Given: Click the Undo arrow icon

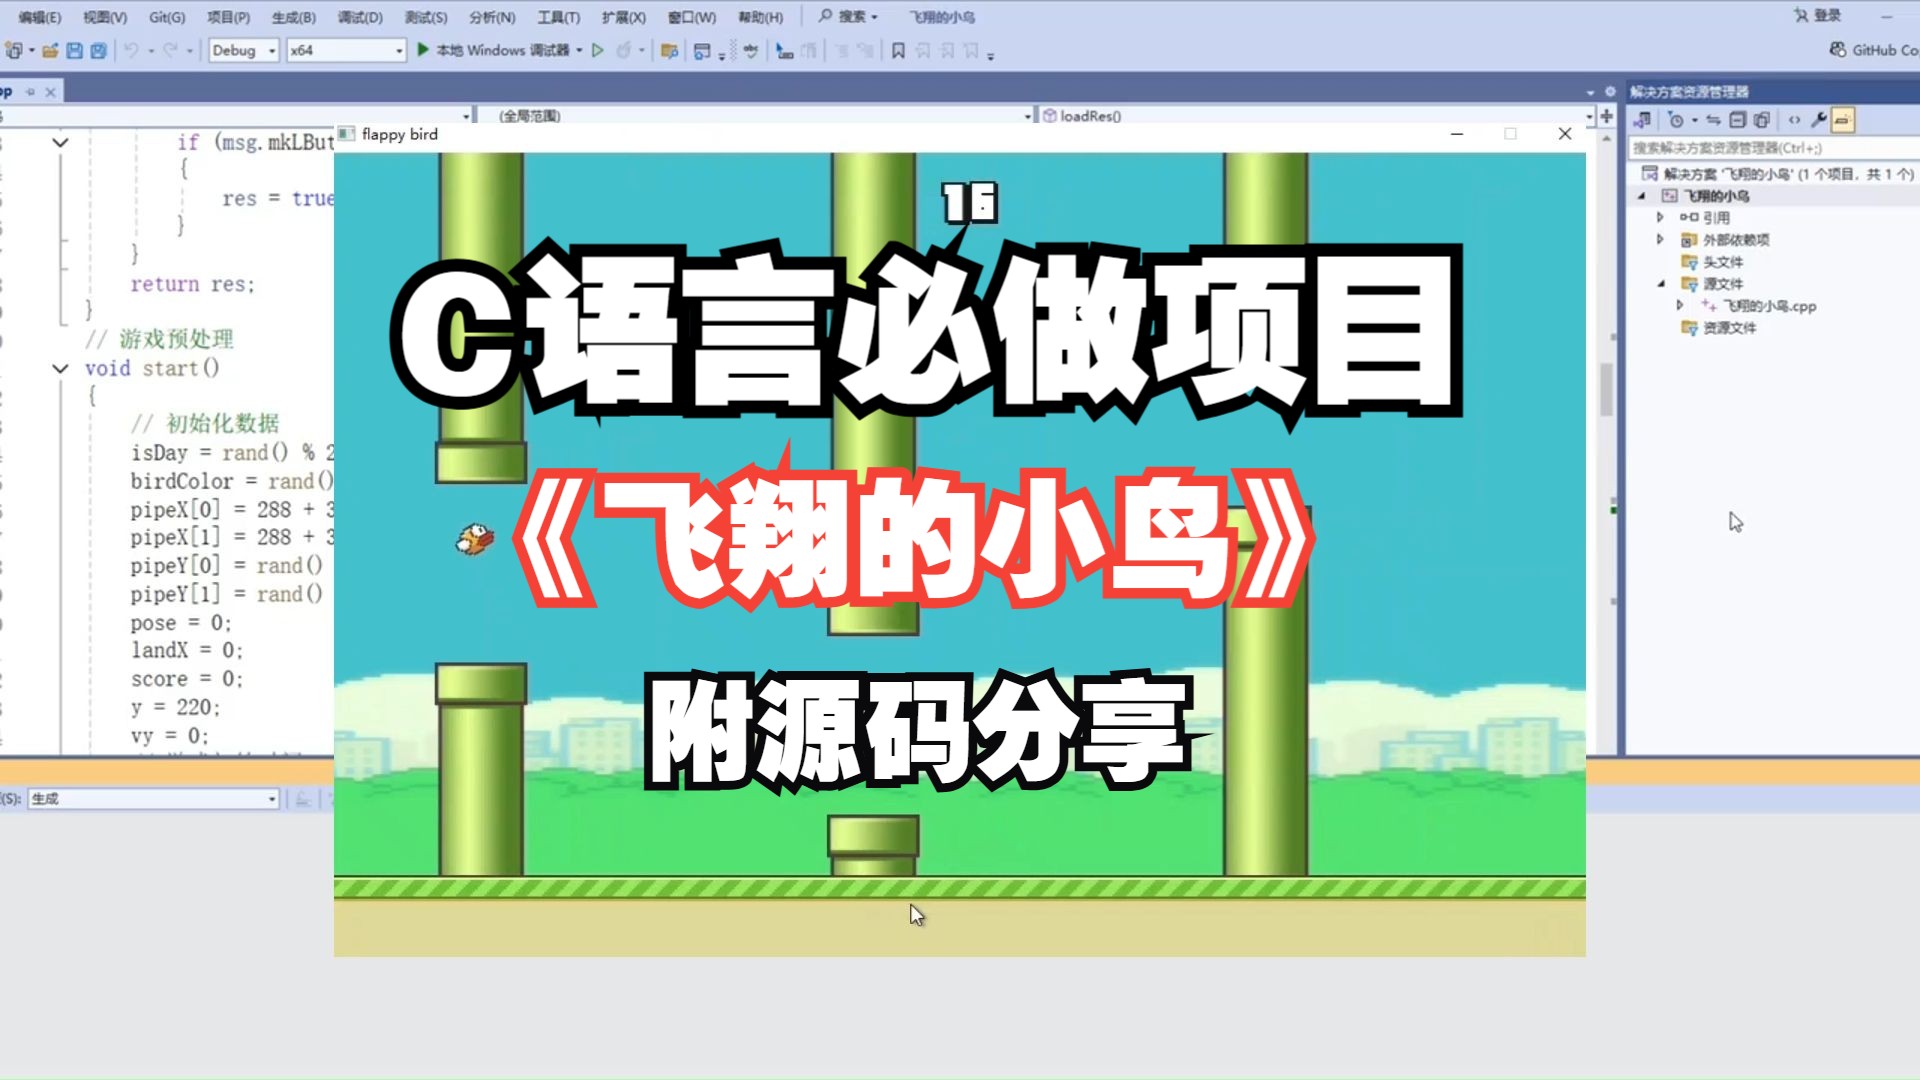Looking at the screenshot, I should [x=131, y=50].
